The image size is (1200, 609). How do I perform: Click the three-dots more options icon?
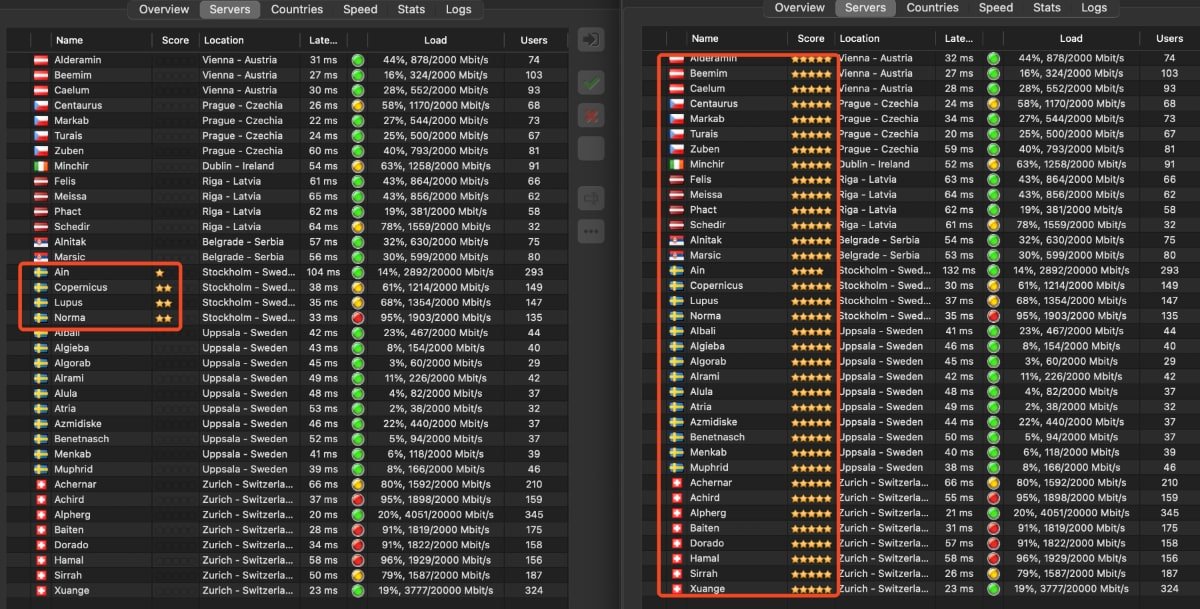(x=590, y=231)
